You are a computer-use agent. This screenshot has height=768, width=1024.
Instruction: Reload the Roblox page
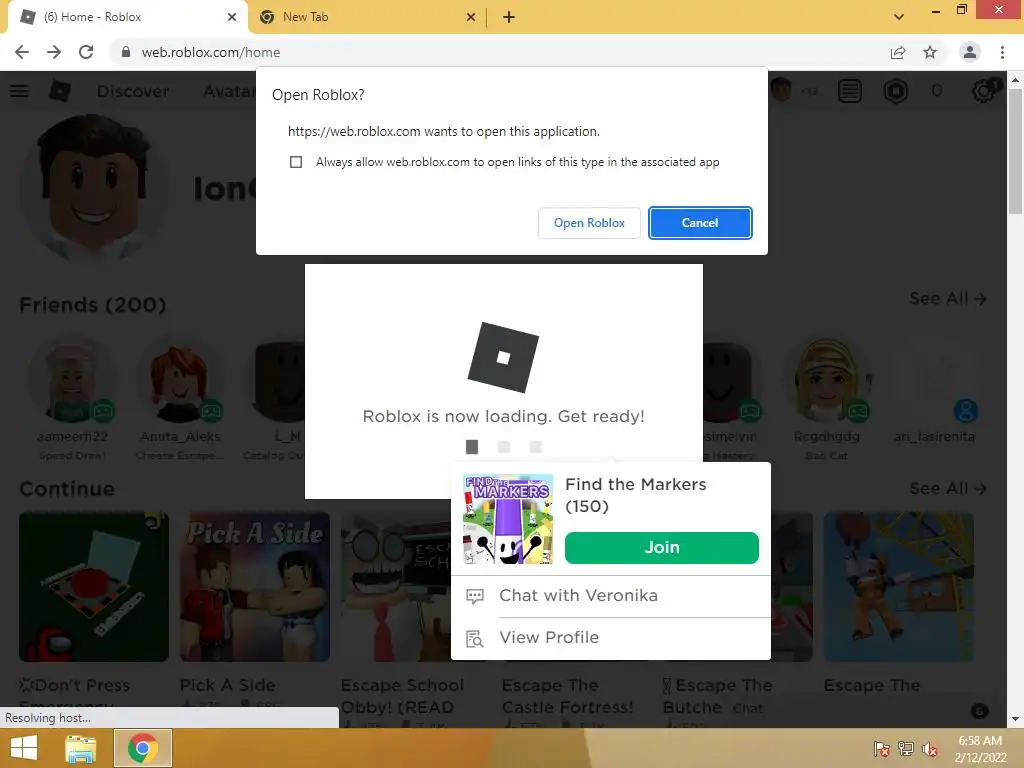pyautogui.click(x=86, y=52)
